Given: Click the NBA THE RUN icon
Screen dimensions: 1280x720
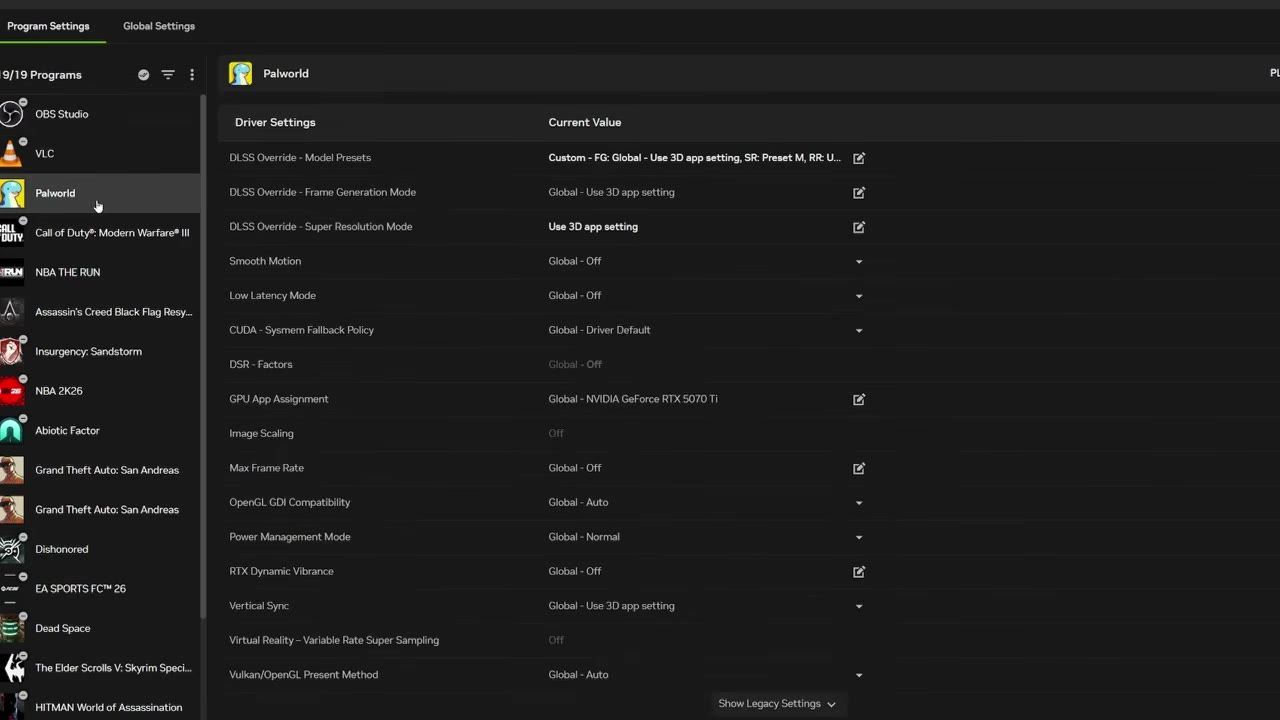Looking at the screenshot, I should 11,272.
